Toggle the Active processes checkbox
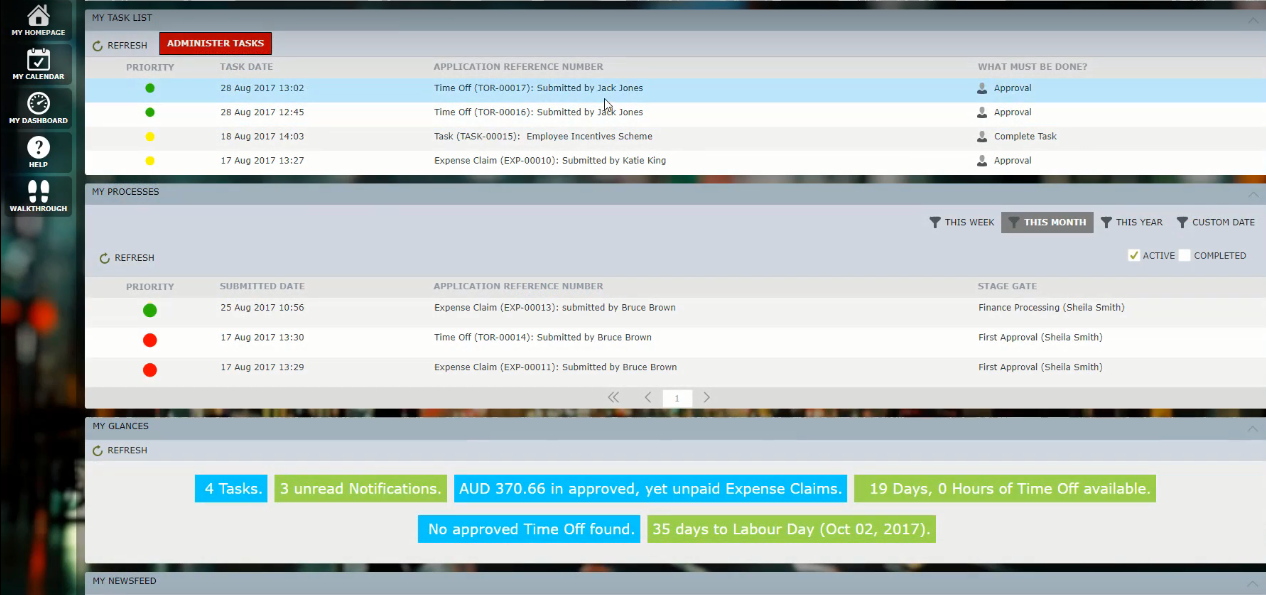 pos(1134,255)
